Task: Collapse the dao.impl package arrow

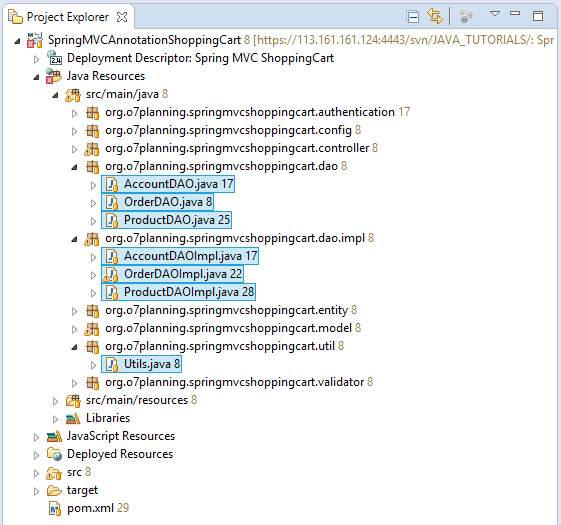Action: (74, 239)
